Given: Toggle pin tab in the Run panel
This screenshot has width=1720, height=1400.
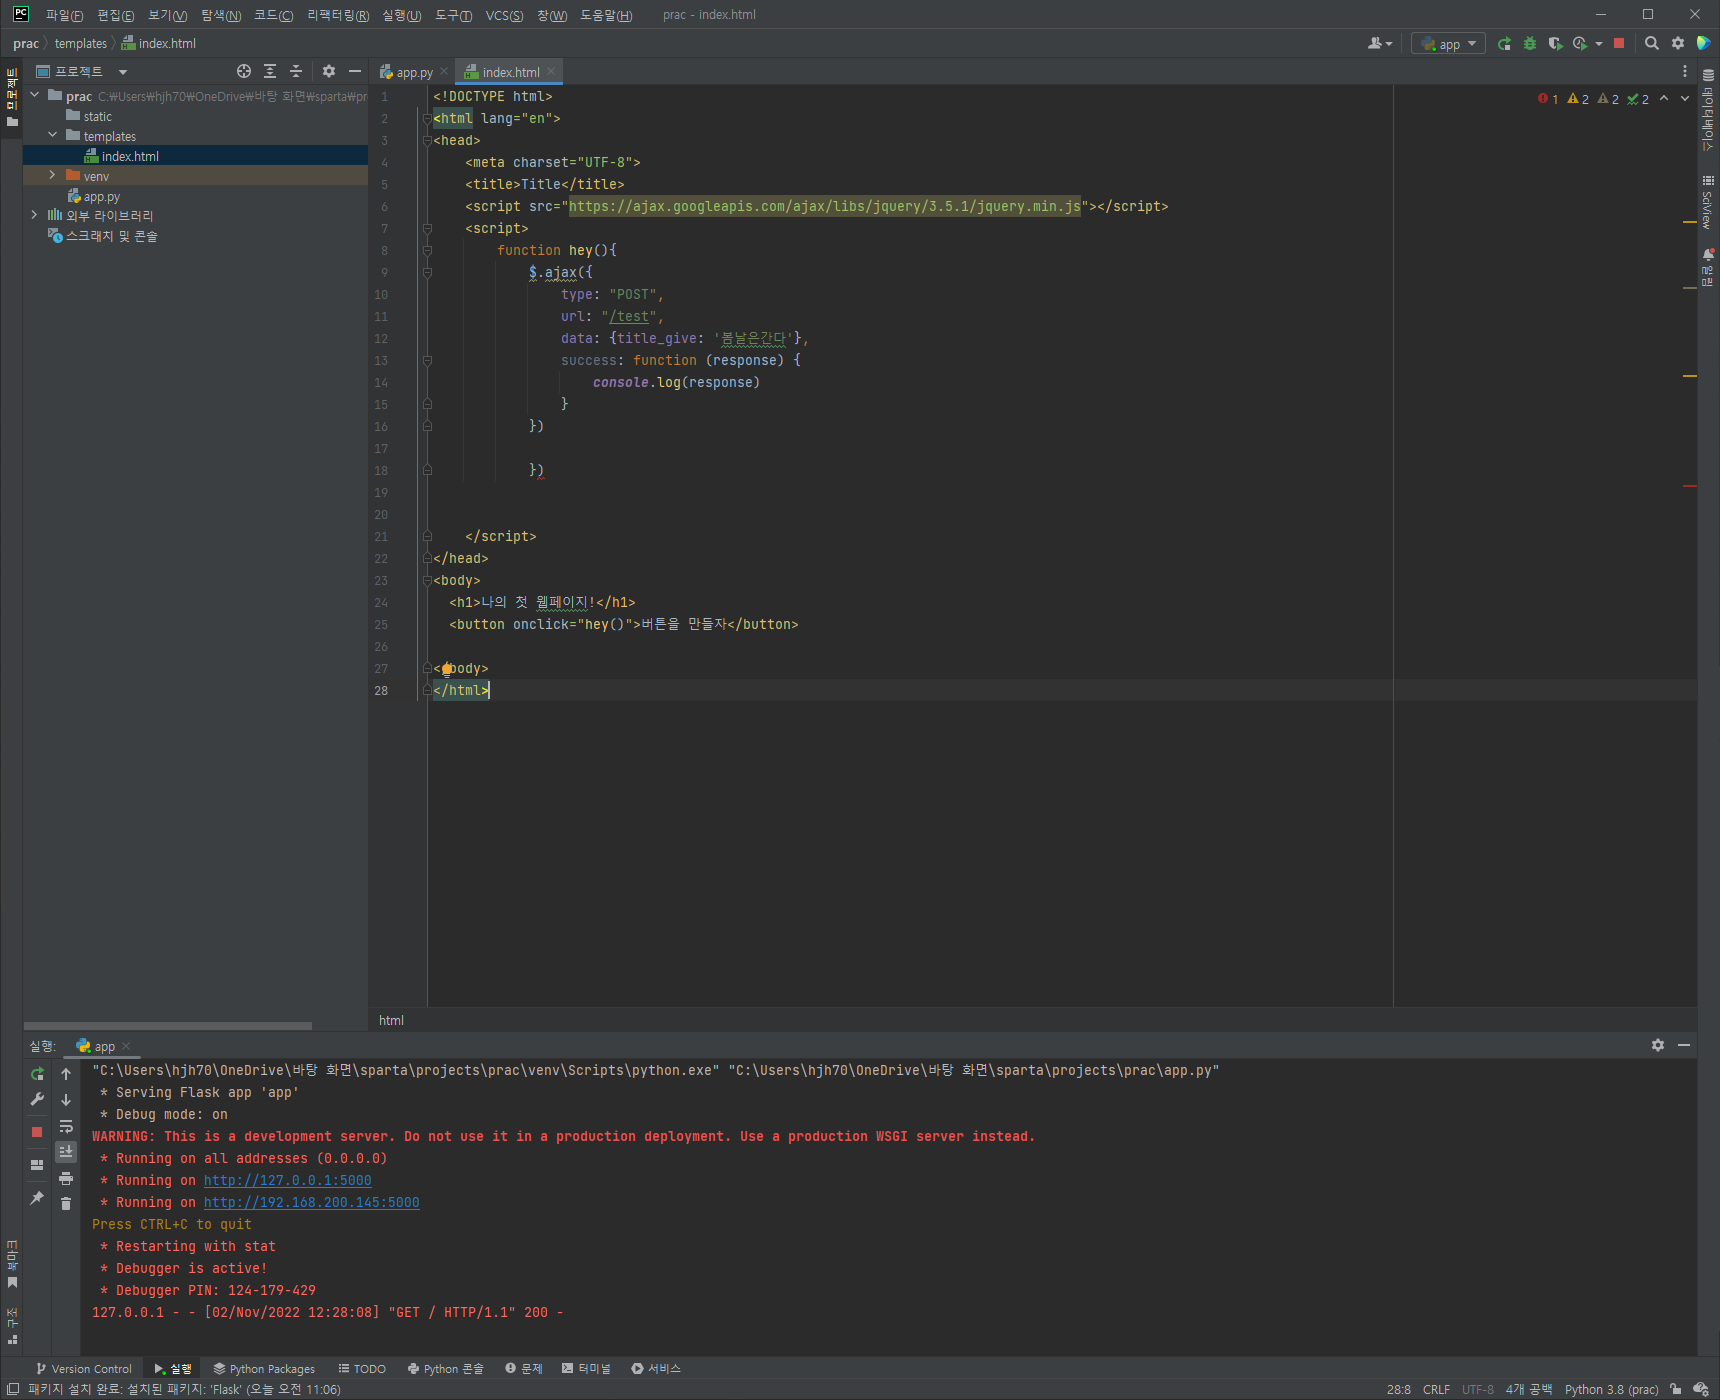Looking at the screenshot, I should pyautogui.click(x=37, y=1198).
